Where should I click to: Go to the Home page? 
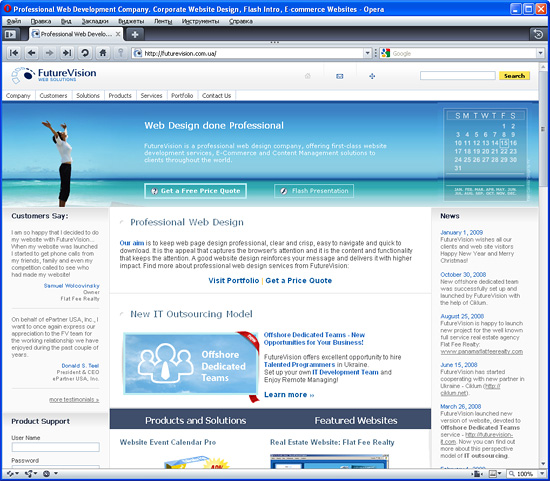click(102, 53)
